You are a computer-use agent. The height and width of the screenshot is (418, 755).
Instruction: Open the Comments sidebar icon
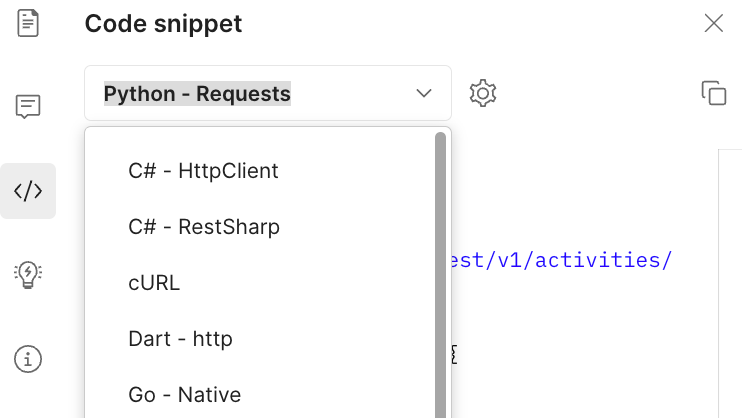28,106
